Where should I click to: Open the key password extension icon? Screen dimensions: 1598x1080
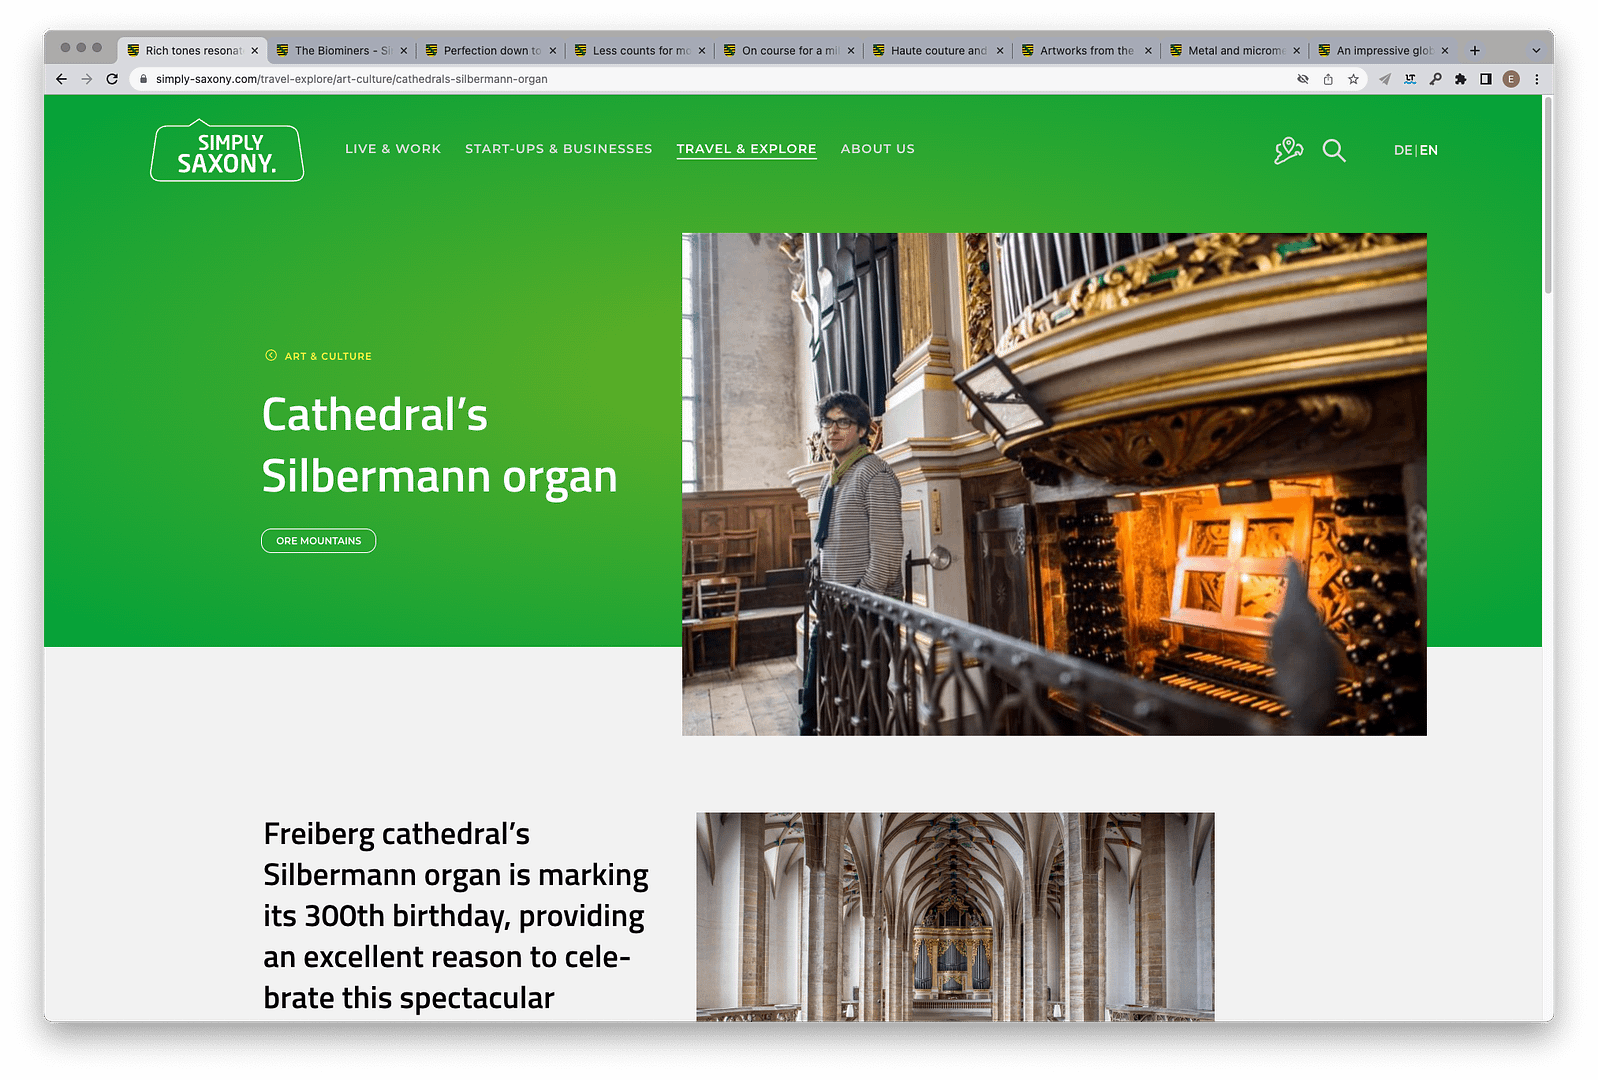point(1435,79)
